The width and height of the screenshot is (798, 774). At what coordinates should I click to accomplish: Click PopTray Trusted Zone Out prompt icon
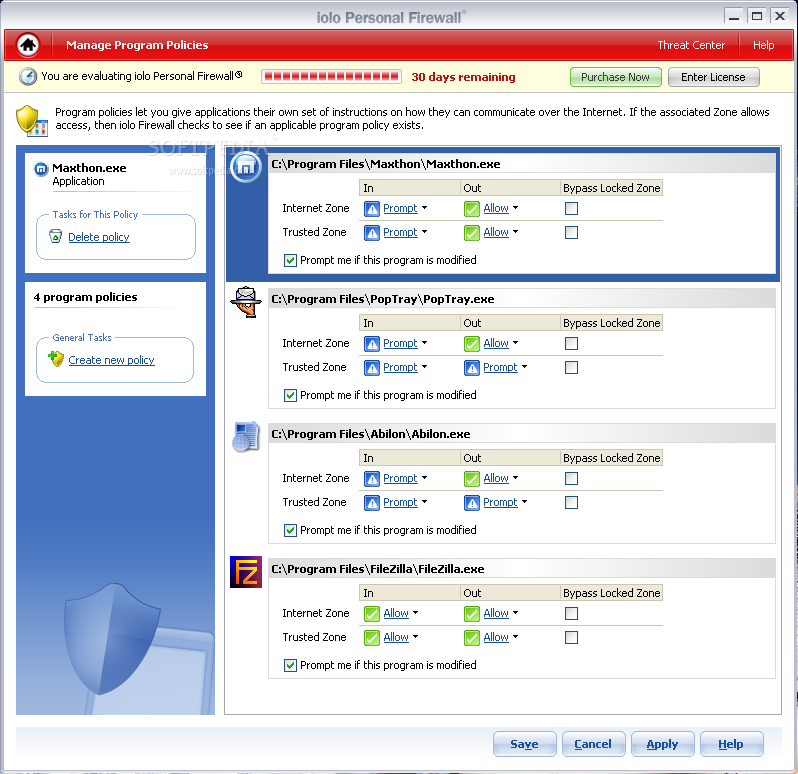[x=472, y=367]
